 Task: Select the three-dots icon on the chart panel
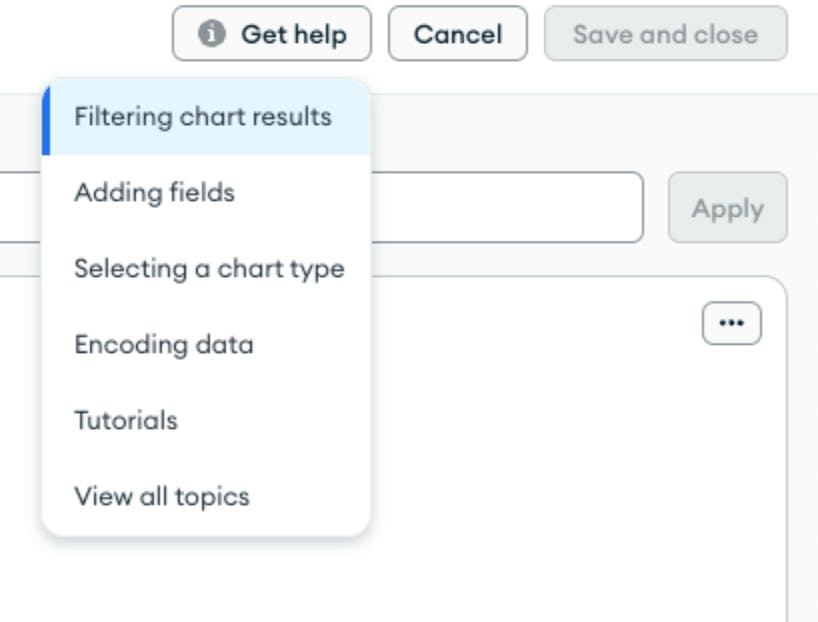733,321
